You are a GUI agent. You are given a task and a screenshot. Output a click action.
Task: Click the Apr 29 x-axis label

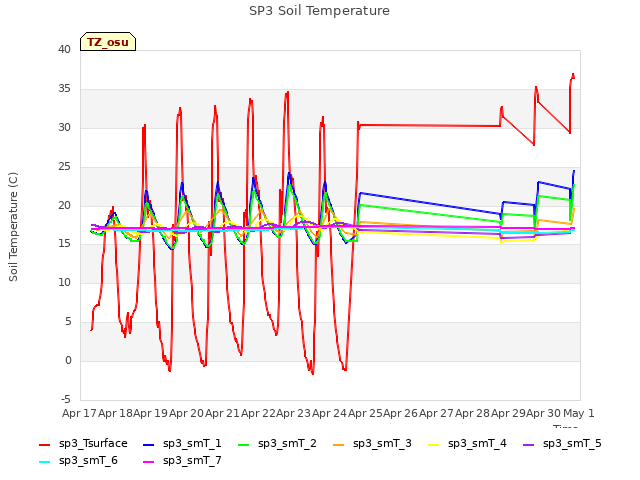tap(508, 413)
